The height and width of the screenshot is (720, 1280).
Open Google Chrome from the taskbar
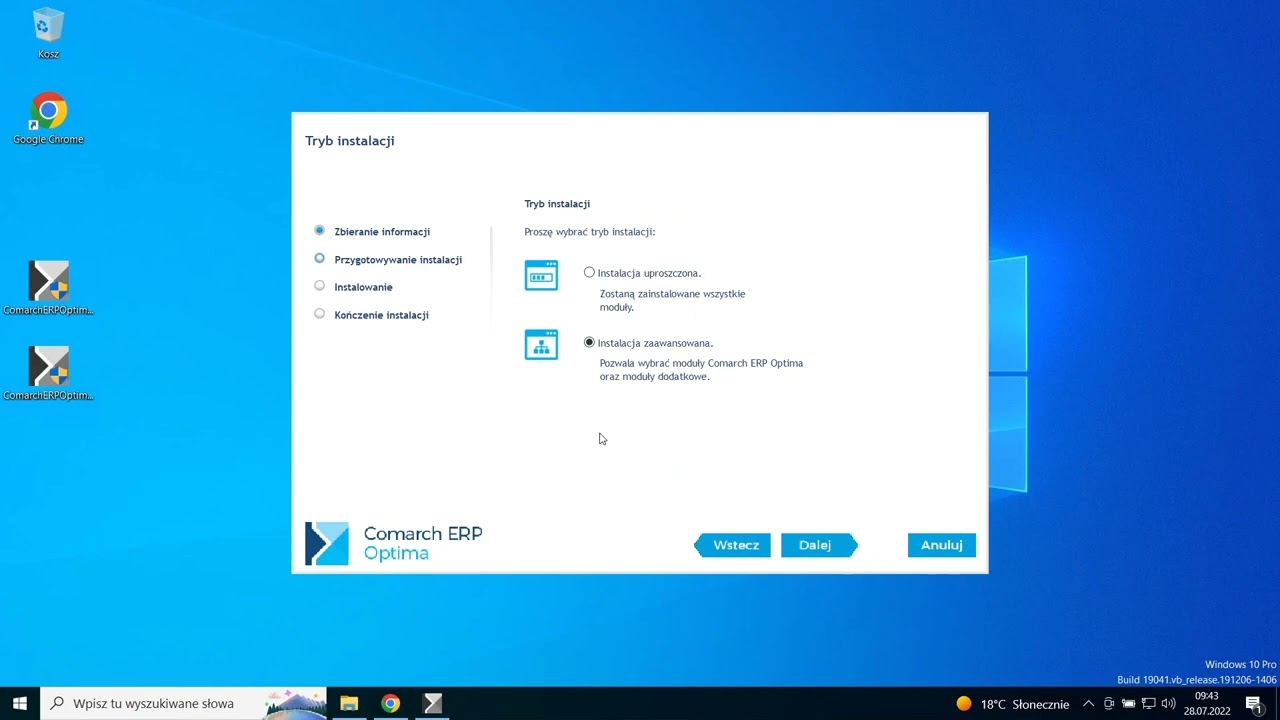pos(391,703)
